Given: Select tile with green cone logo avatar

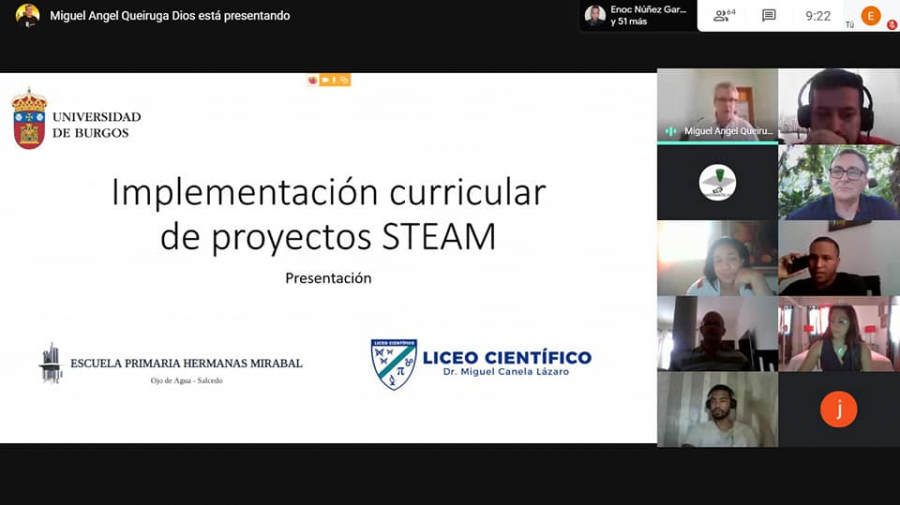Looking at the screenshot, I should (x=717, y=182).
